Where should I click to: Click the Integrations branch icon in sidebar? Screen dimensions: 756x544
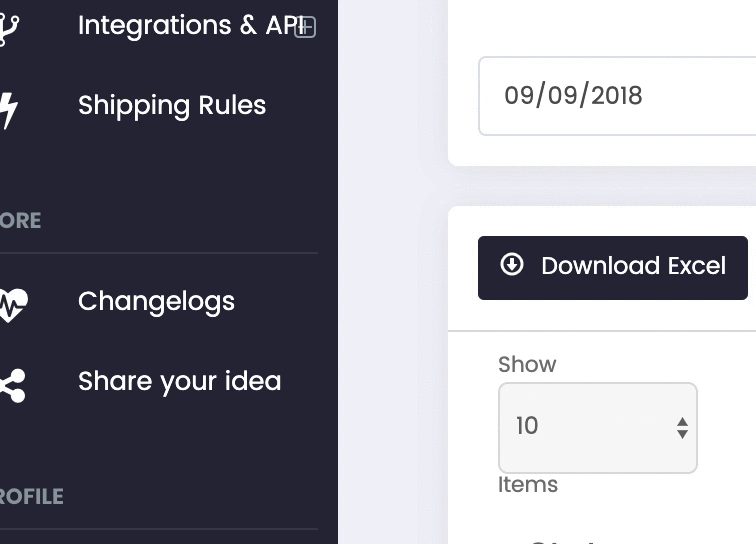coord(9,28)
